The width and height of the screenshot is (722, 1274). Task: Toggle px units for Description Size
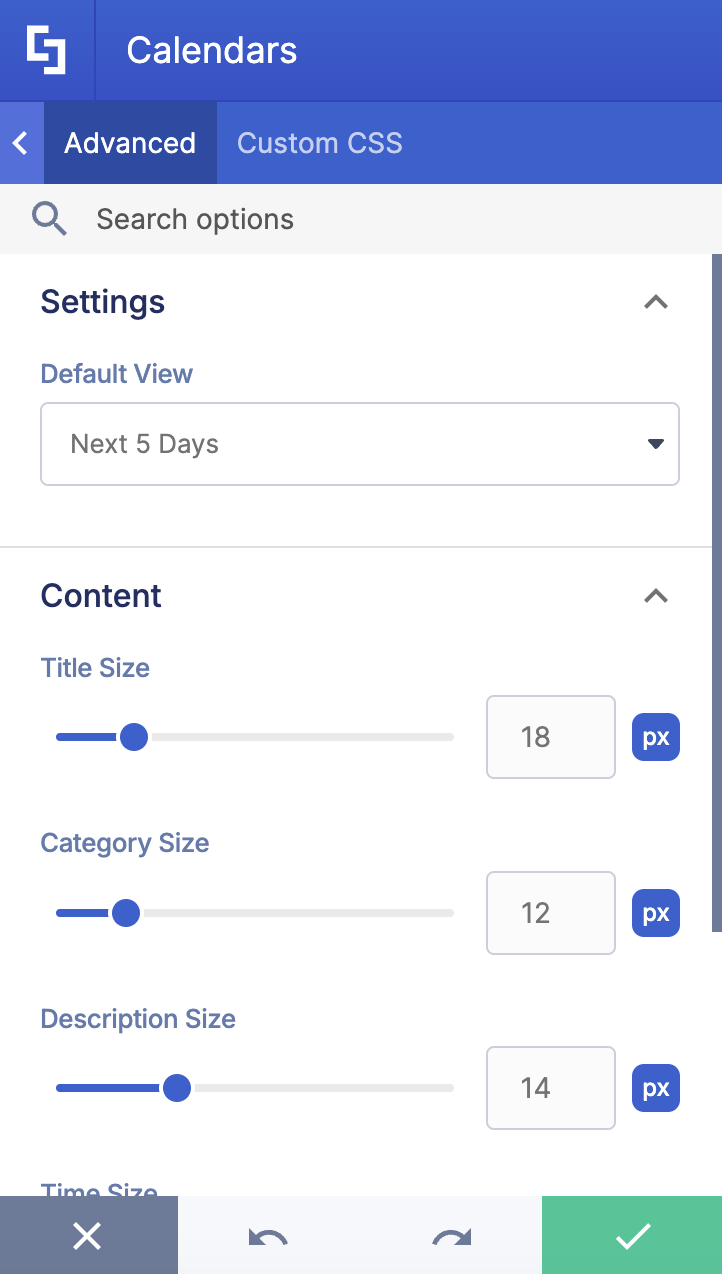655,1088
